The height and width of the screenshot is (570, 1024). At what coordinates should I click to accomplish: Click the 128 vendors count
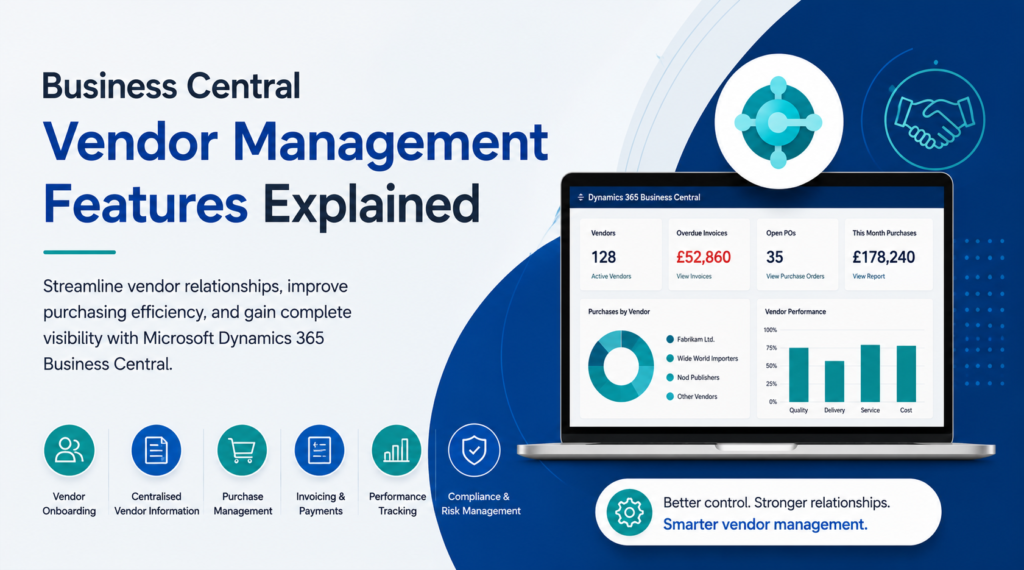pos(603,257)
